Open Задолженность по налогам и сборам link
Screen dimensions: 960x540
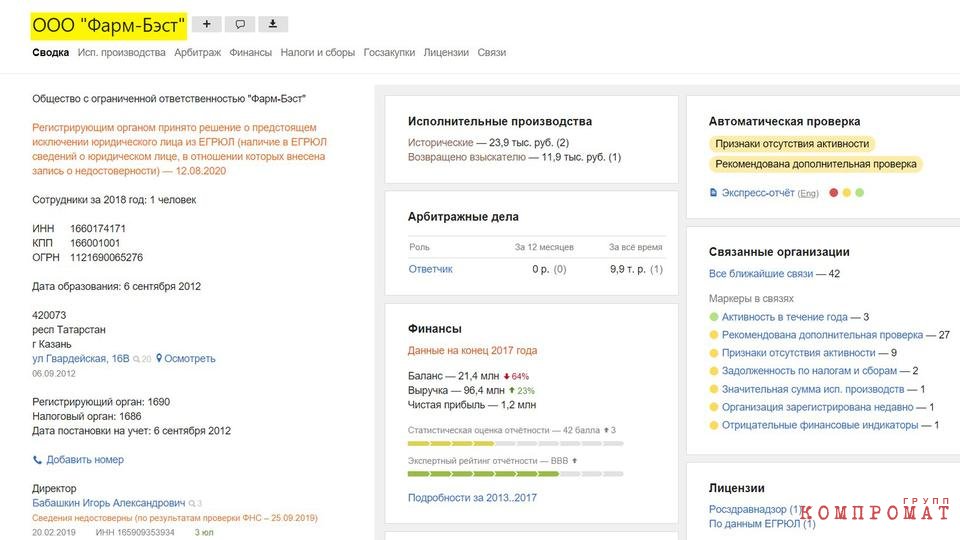(x=809, y=371)
